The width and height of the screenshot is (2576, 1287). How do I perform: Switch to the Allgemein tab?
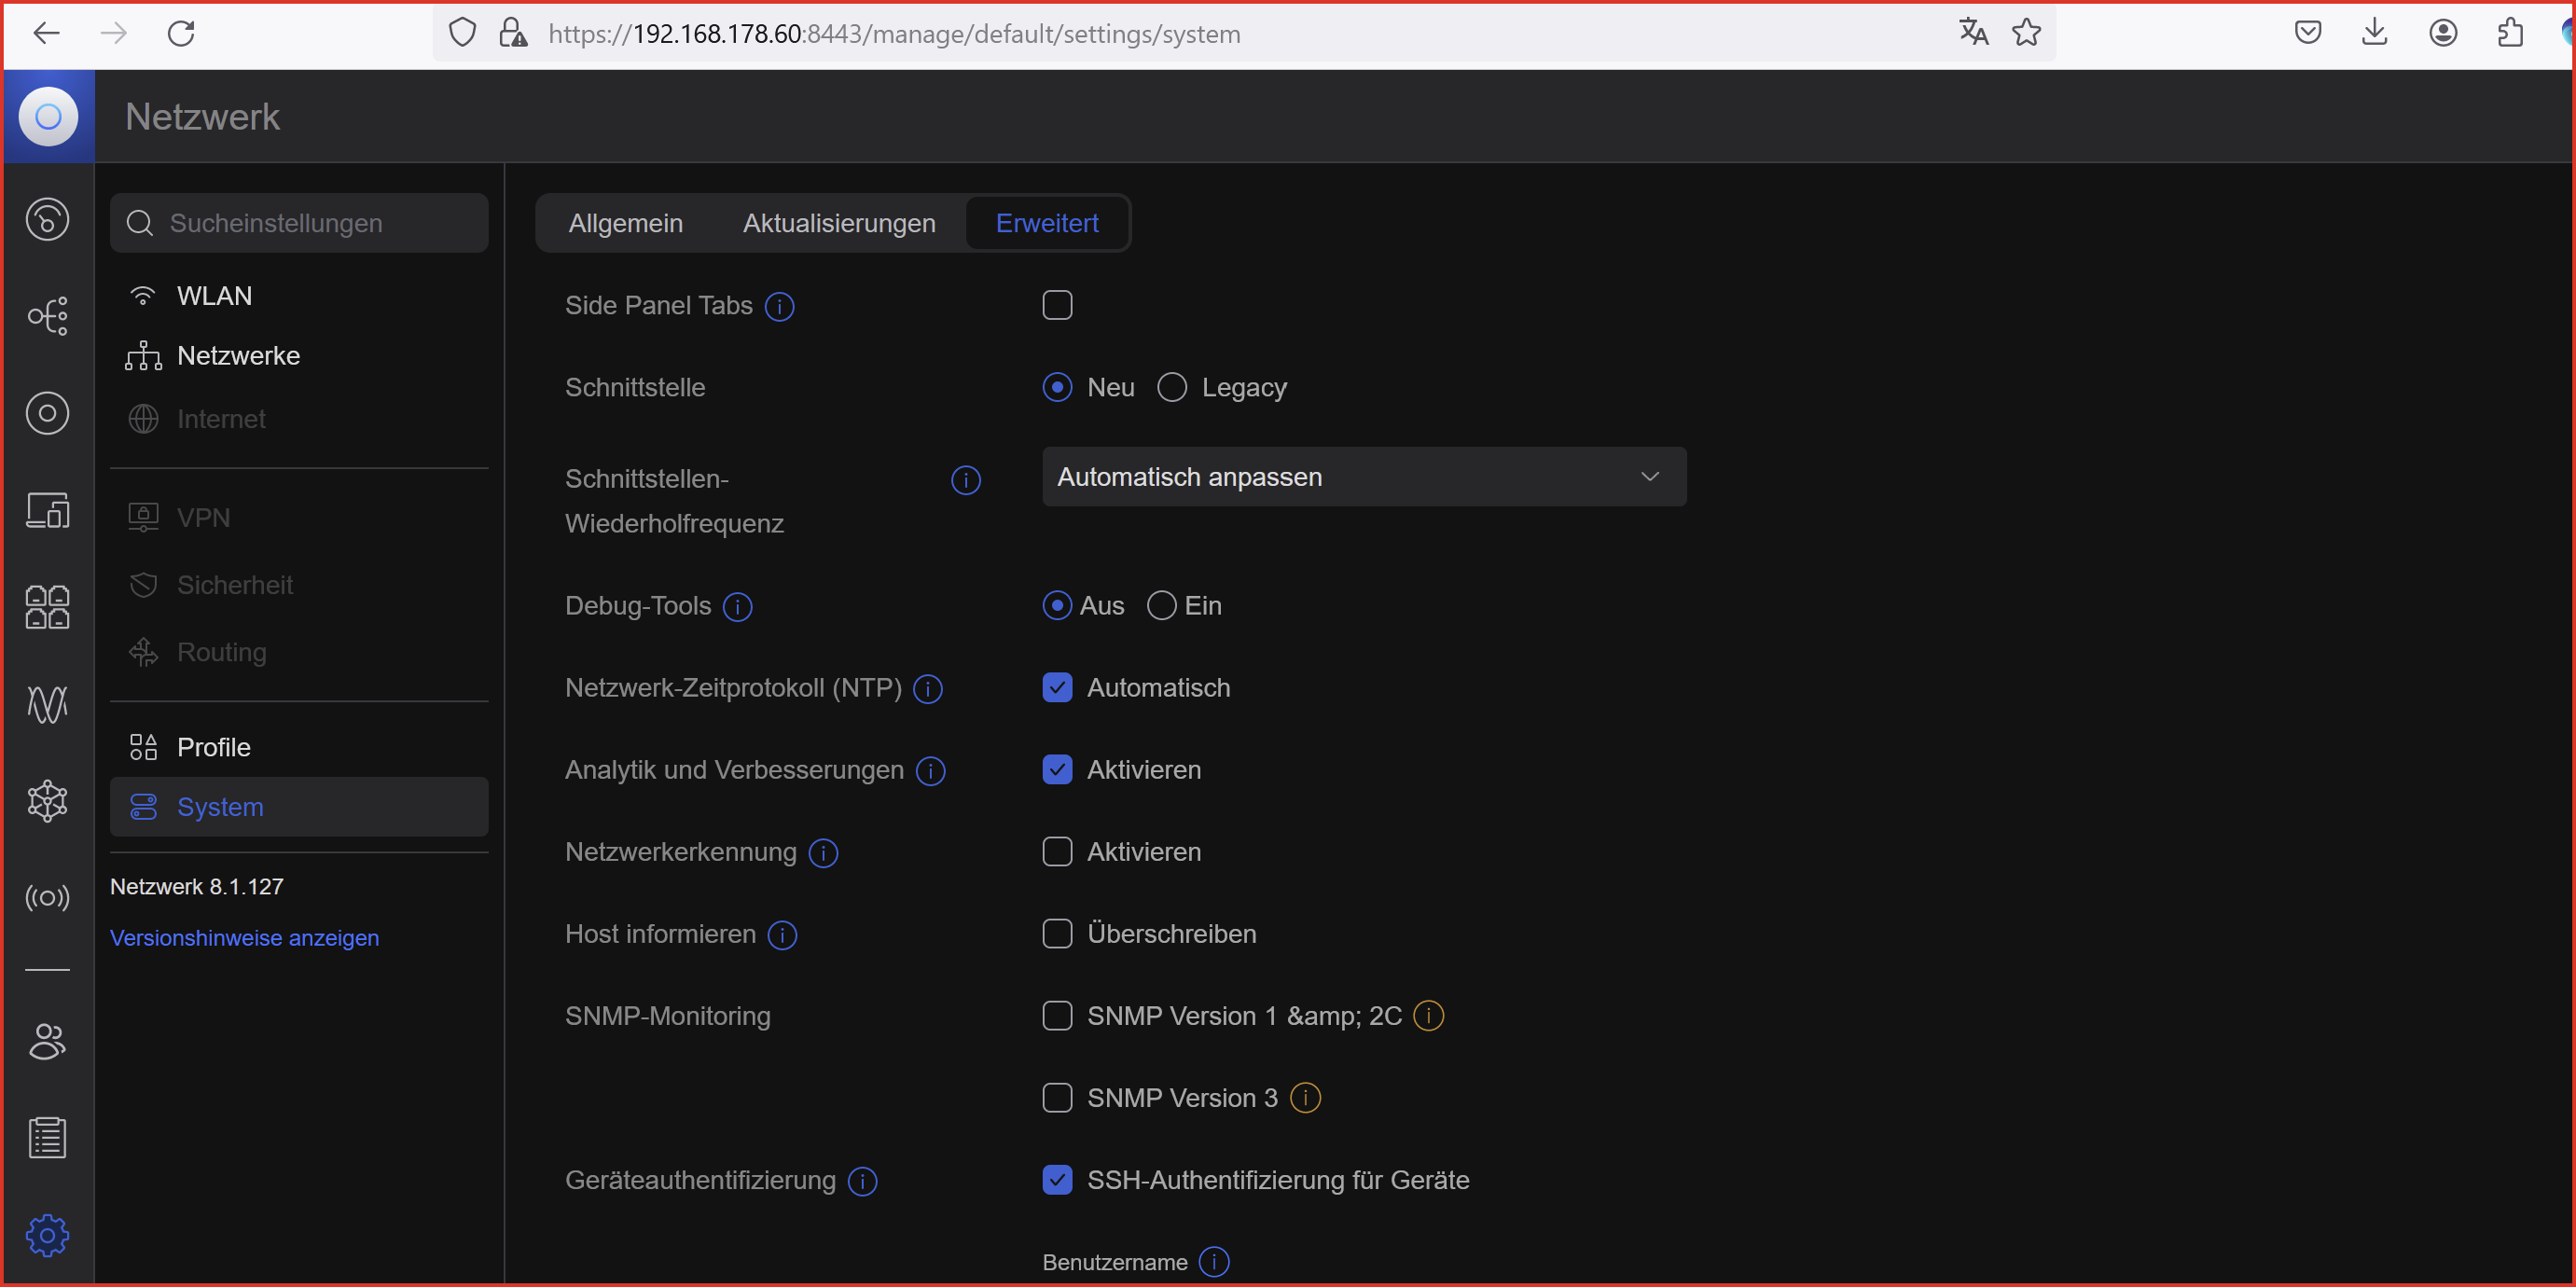pyautogui.click(x=625, y=223)
